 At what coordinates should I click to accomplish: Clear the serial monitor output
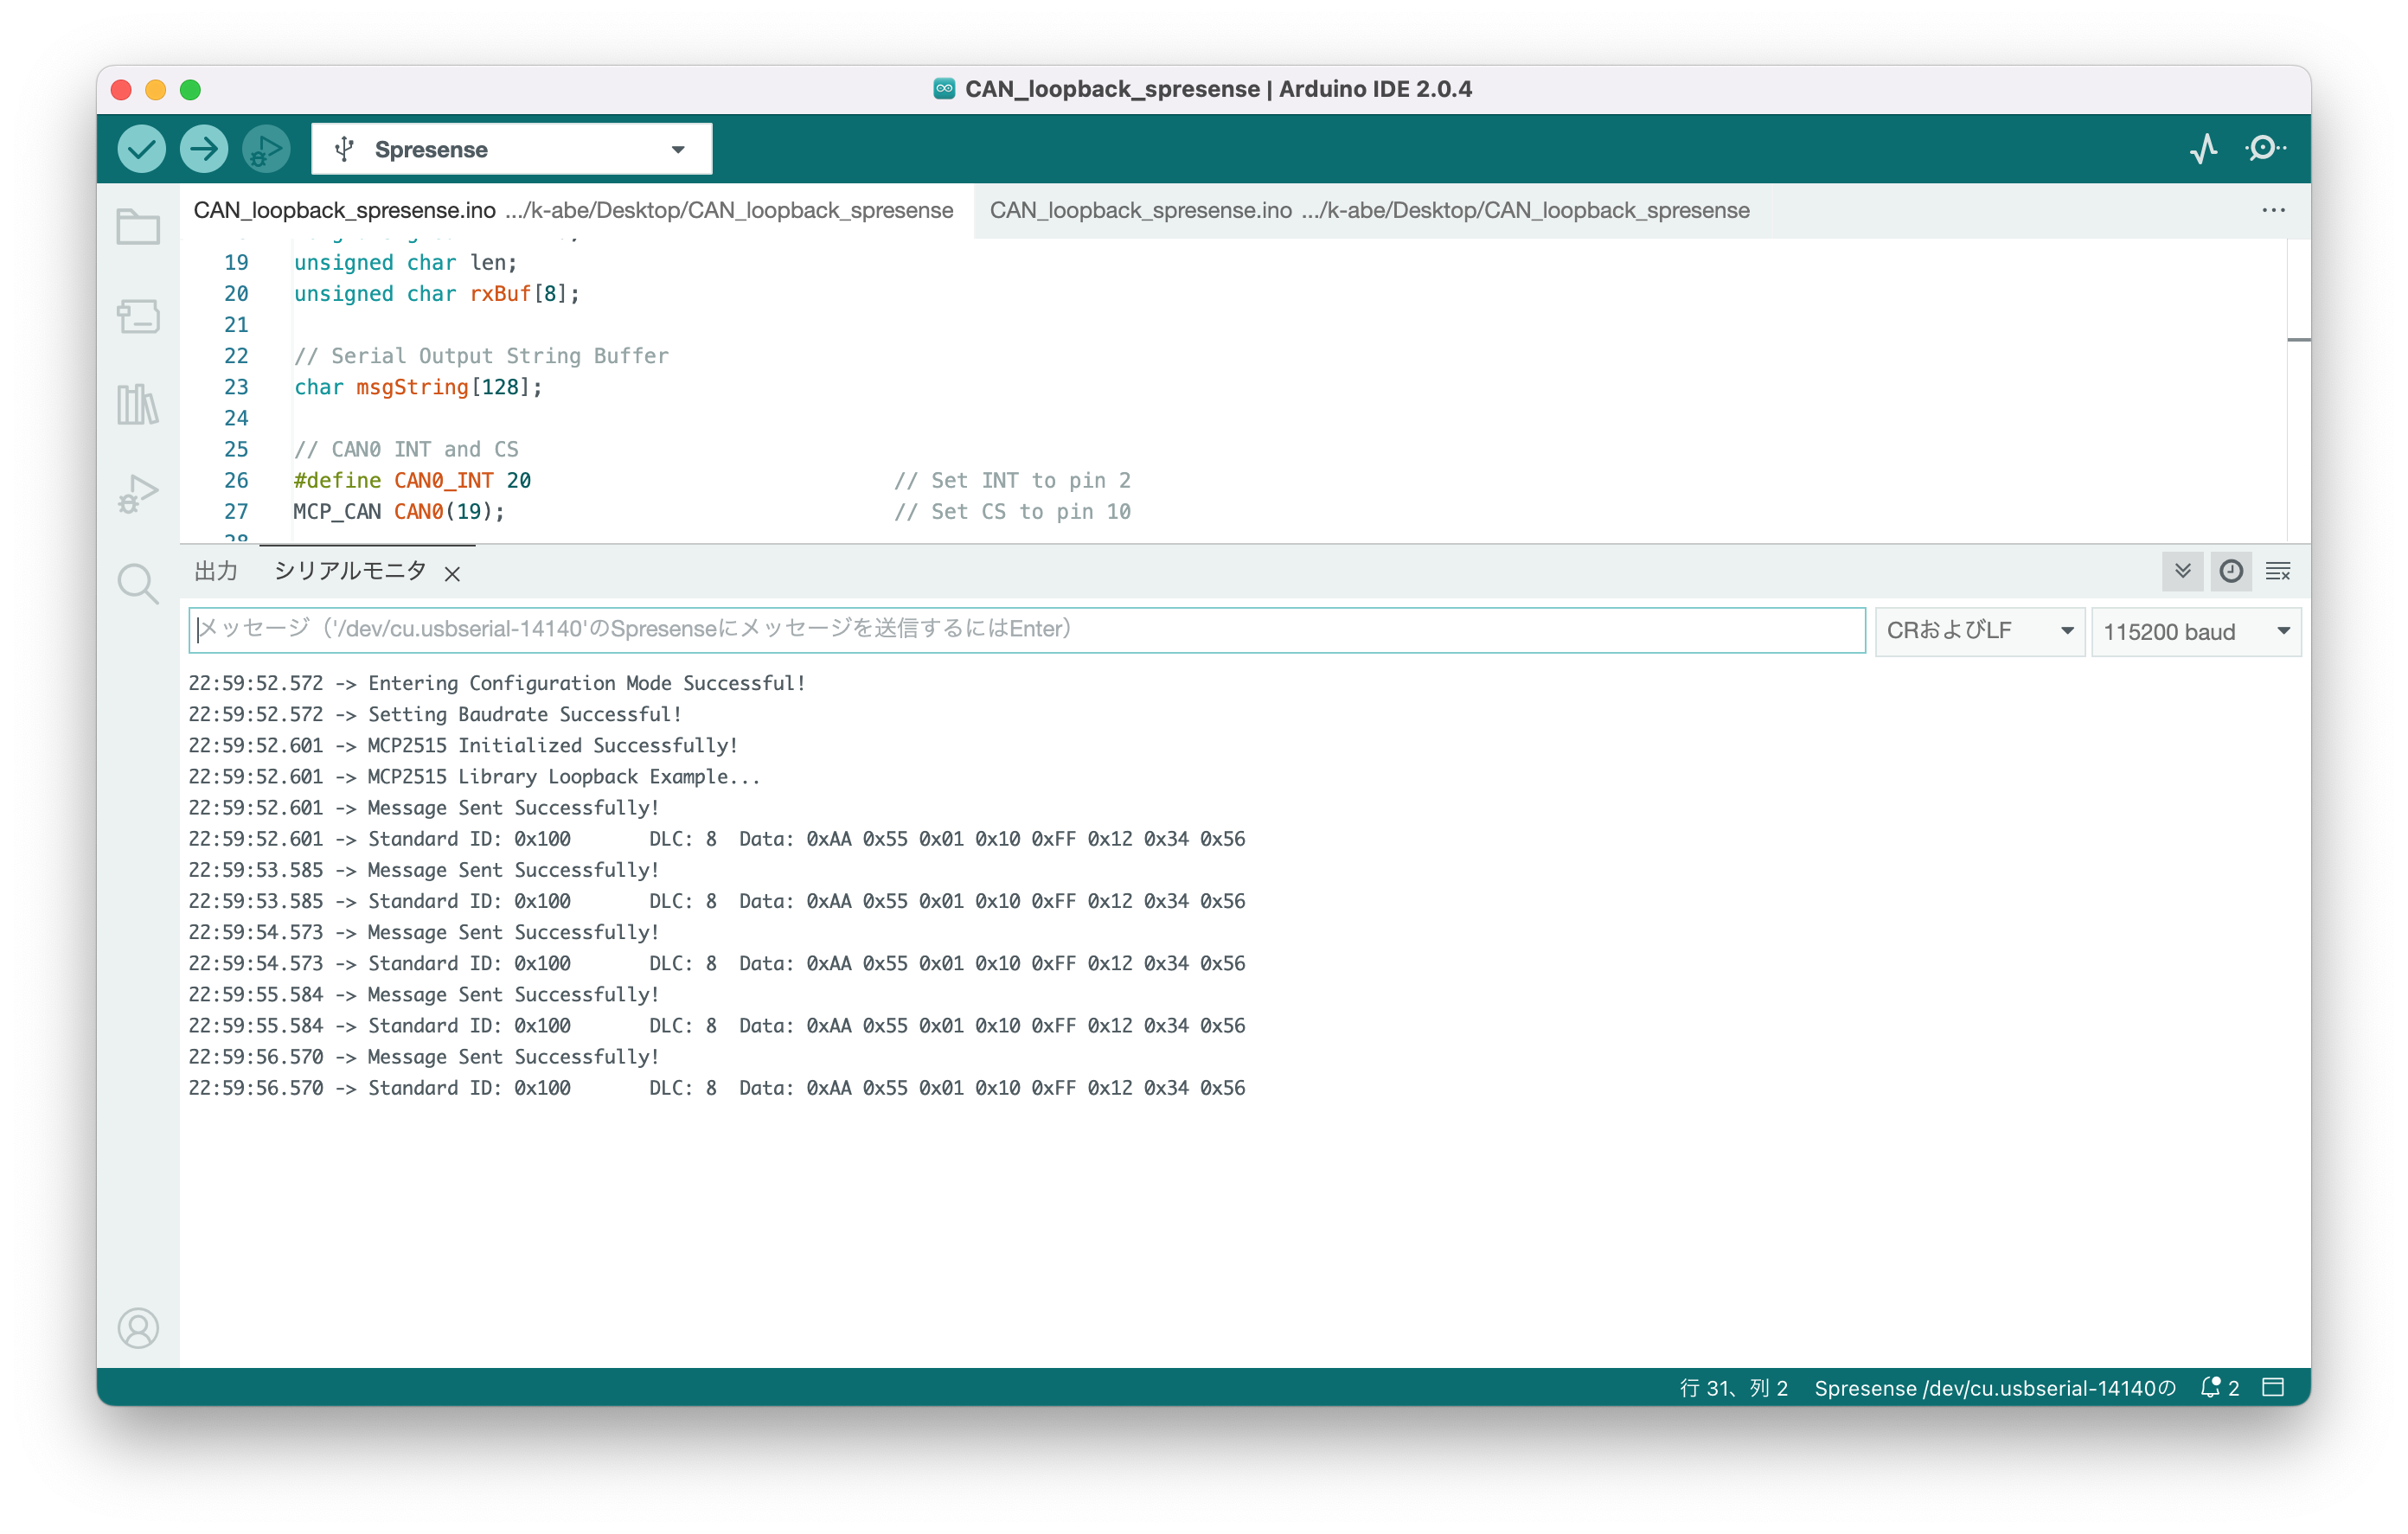click(x=2277, y=571)
